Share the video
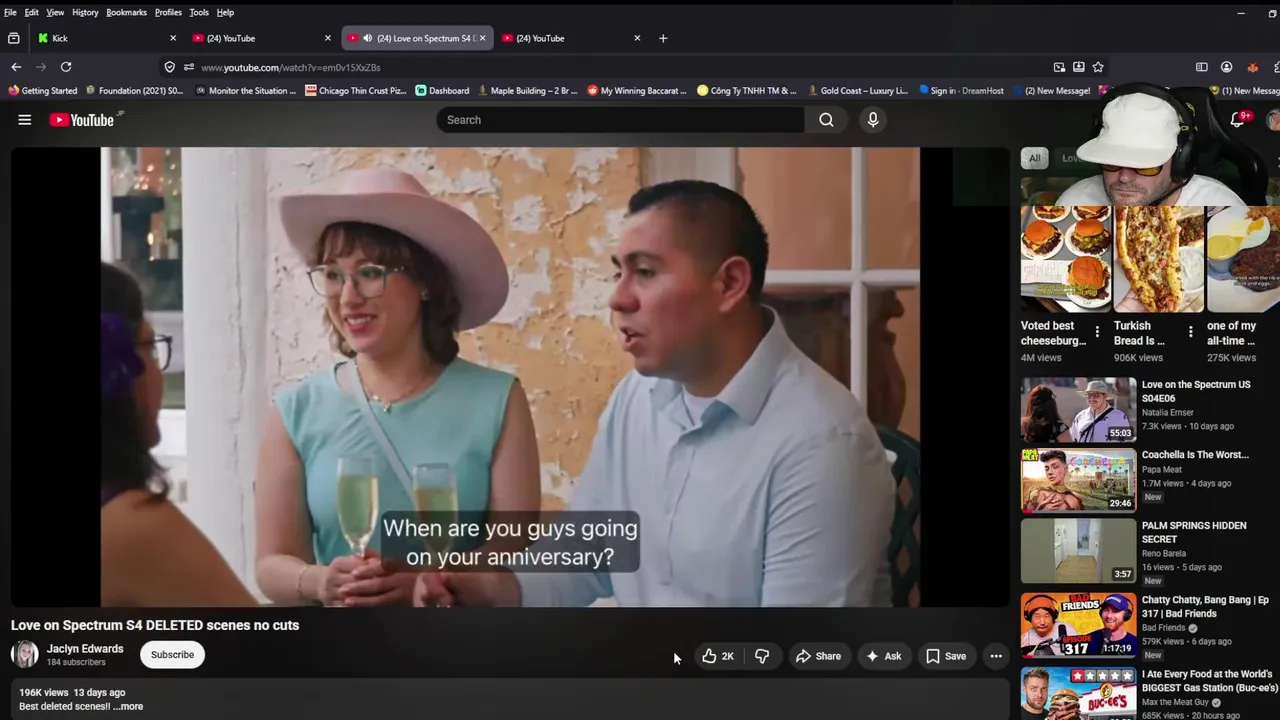Image resolution: width=1280 pixels, height=720 pixels. tap(818, 656)
